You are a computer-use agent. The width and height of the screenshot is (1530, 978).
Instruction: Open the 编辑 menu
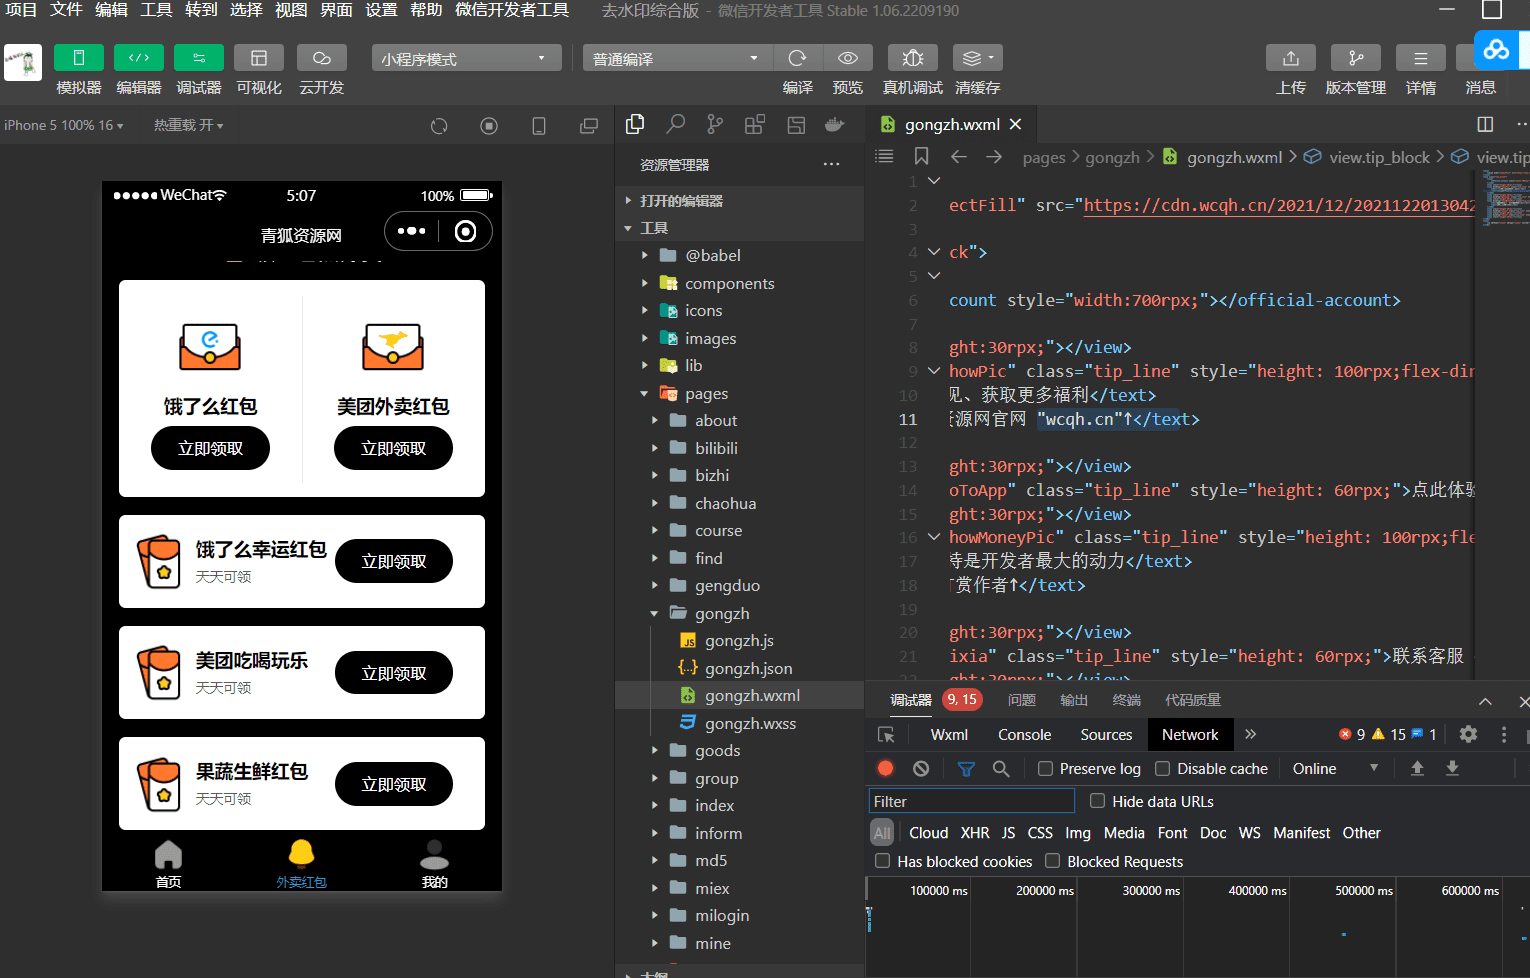point(111,10)
